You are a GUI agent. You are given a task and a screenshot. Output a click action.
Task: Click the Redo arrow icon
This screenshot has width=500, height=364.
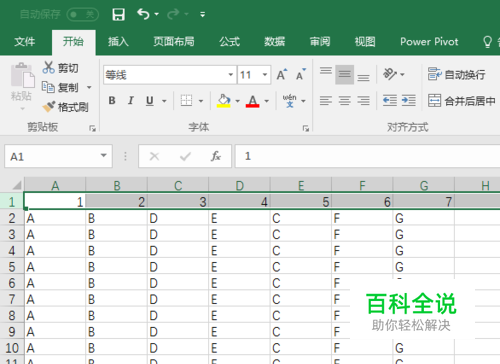tap(173, 14)
